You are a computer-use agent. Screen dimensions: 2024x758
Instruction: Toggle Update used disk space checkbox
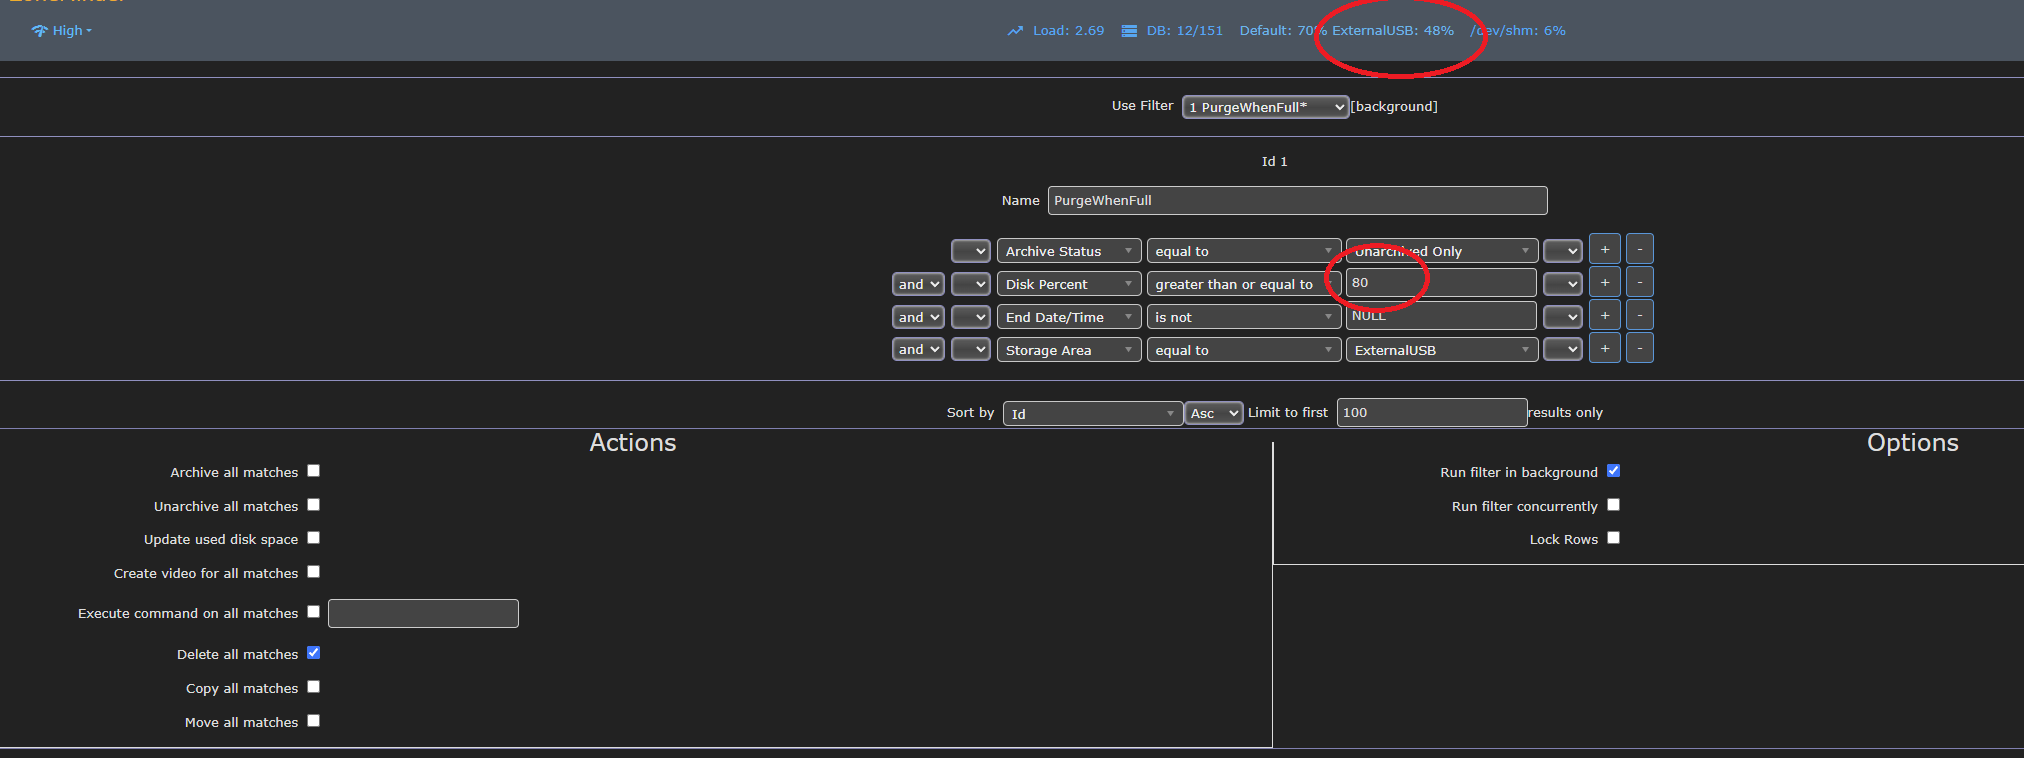click(x=313, y=538)
